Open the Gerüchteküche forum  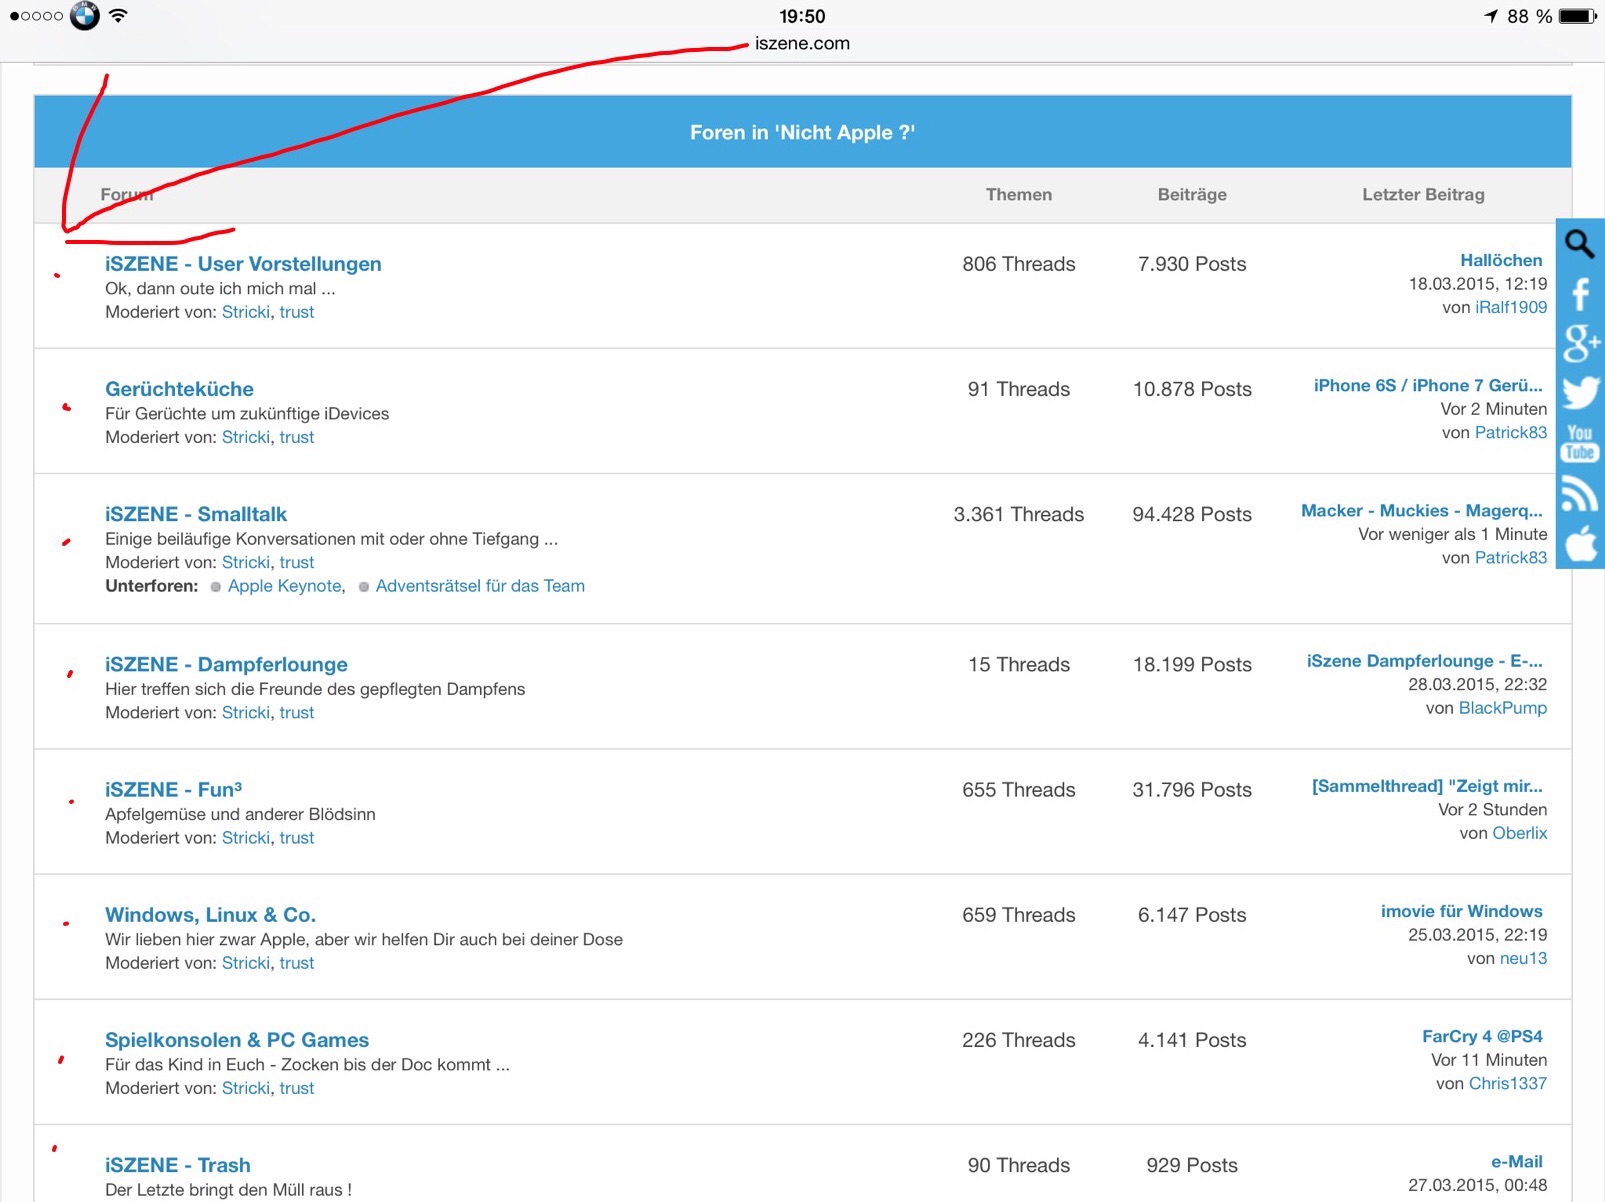(x=179, y=389)
